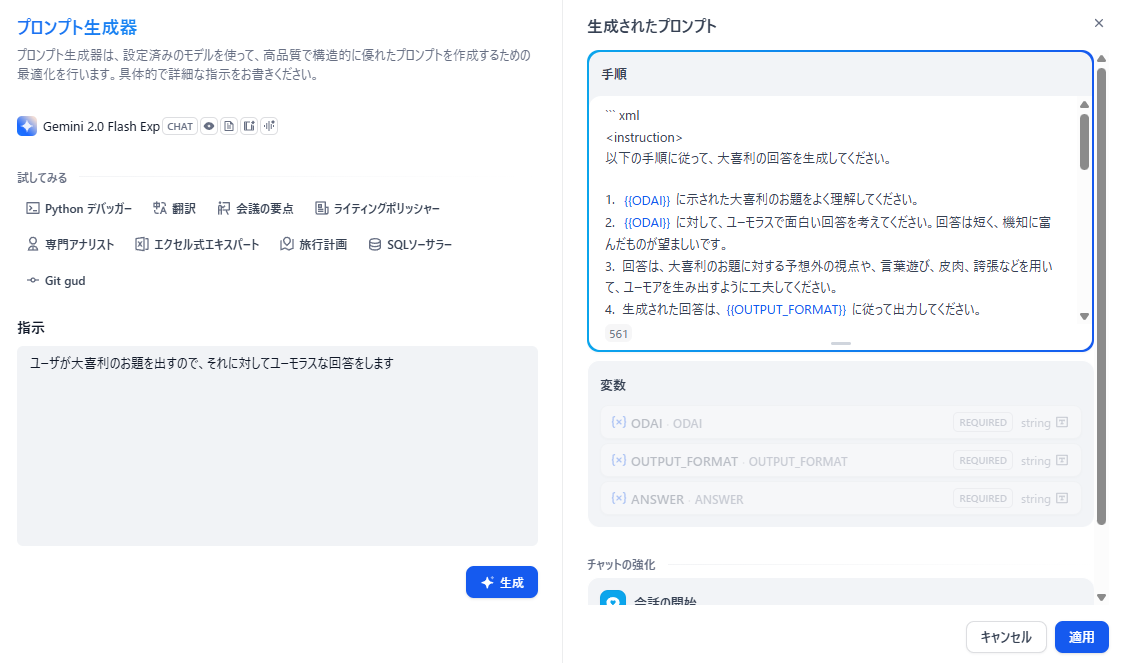Close the prompt generator dialog with X
Screen dimensions: 1125x663
[x=1099, y=23]
